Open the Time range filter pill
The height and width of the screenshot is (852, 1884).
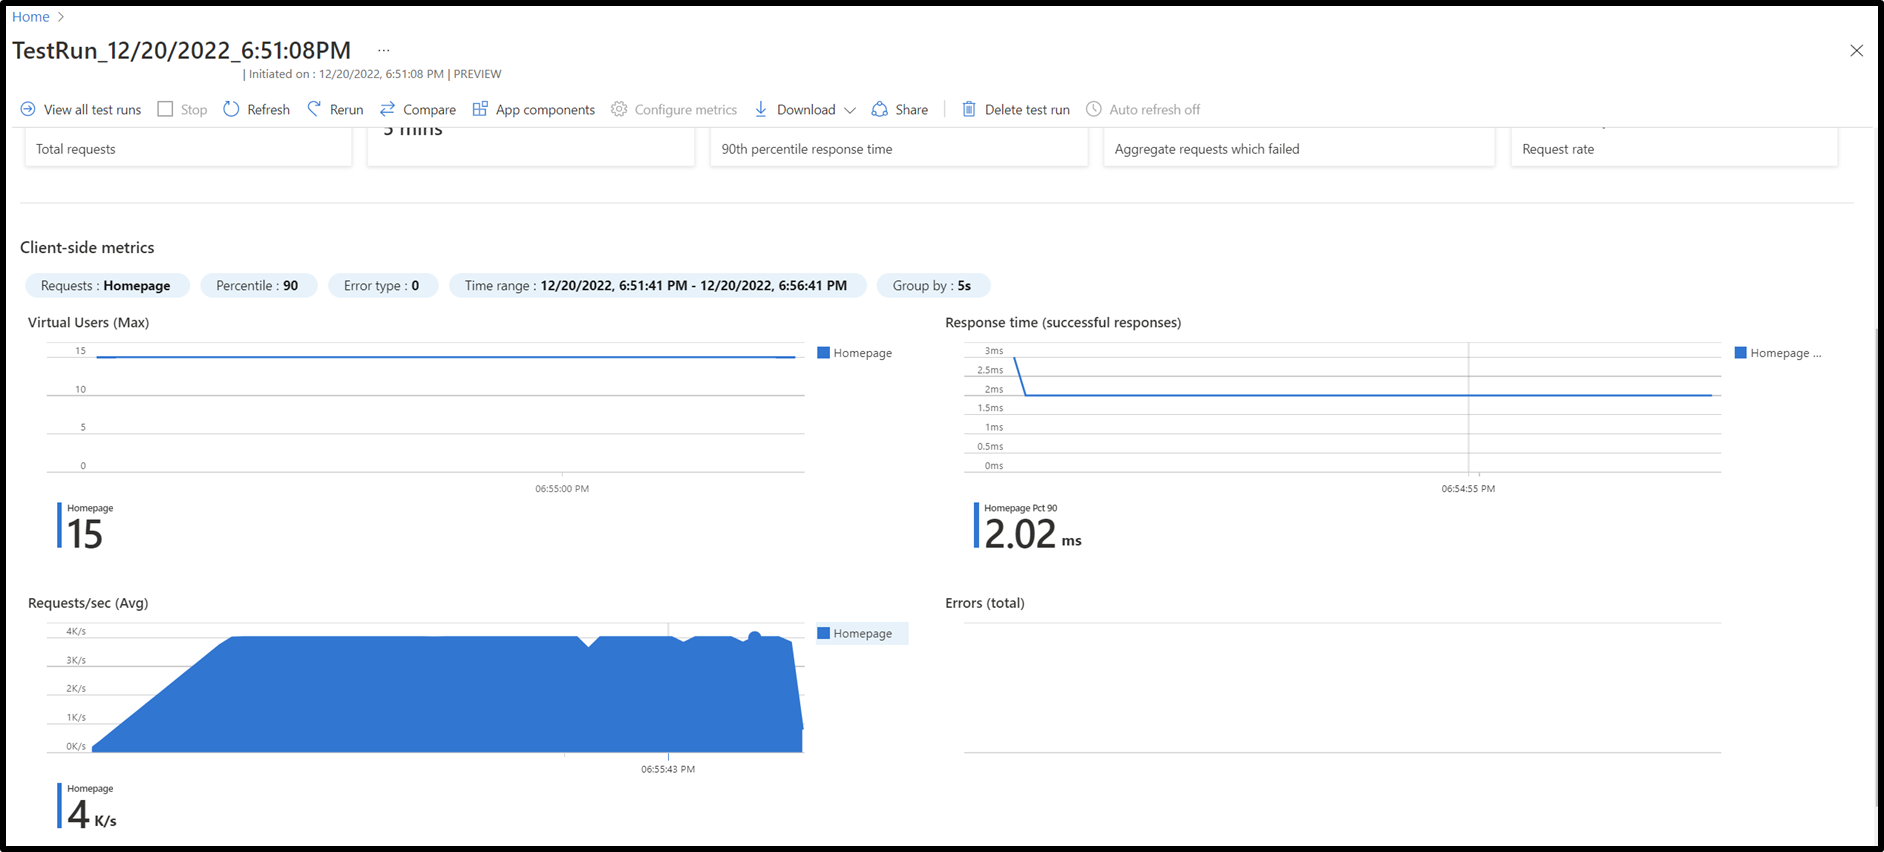(x=656, y=285)
